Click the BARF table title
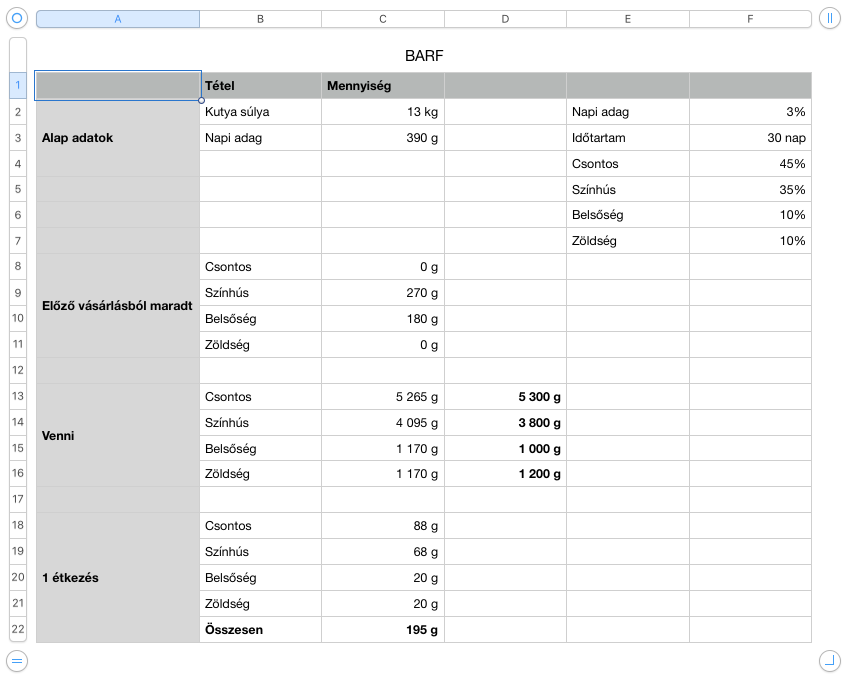 [424, 56]
